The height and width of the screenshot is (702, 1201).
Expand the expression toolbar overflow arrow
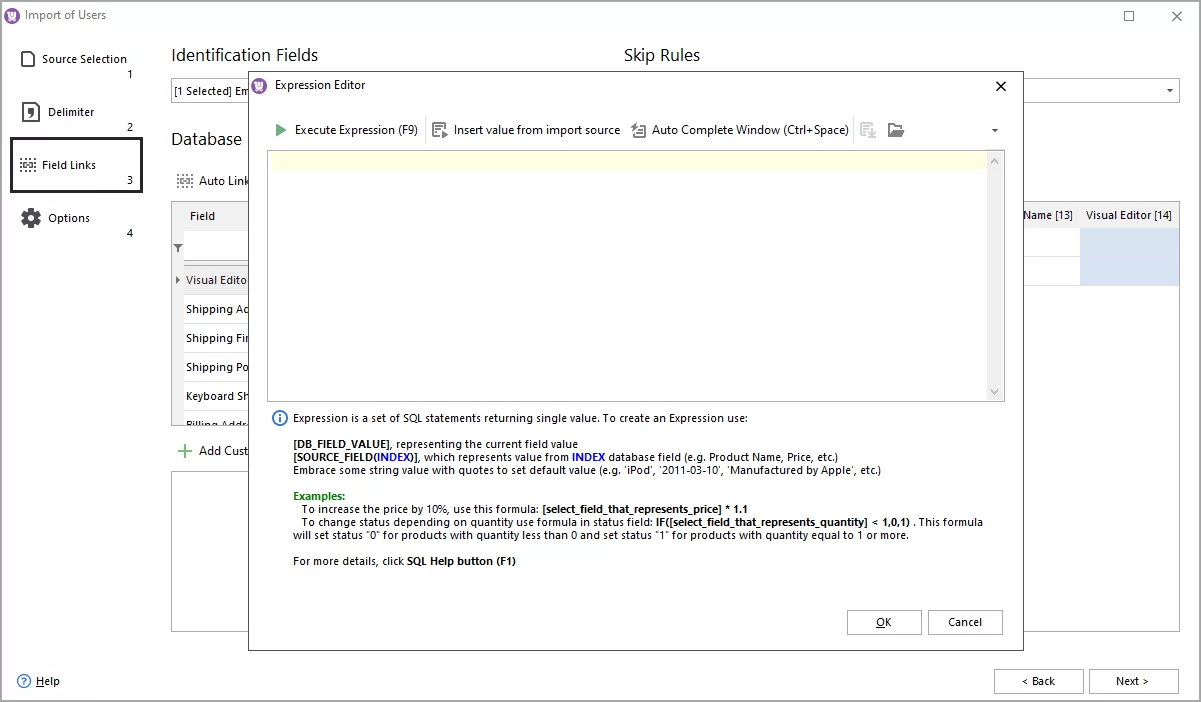tap(994, 131)
